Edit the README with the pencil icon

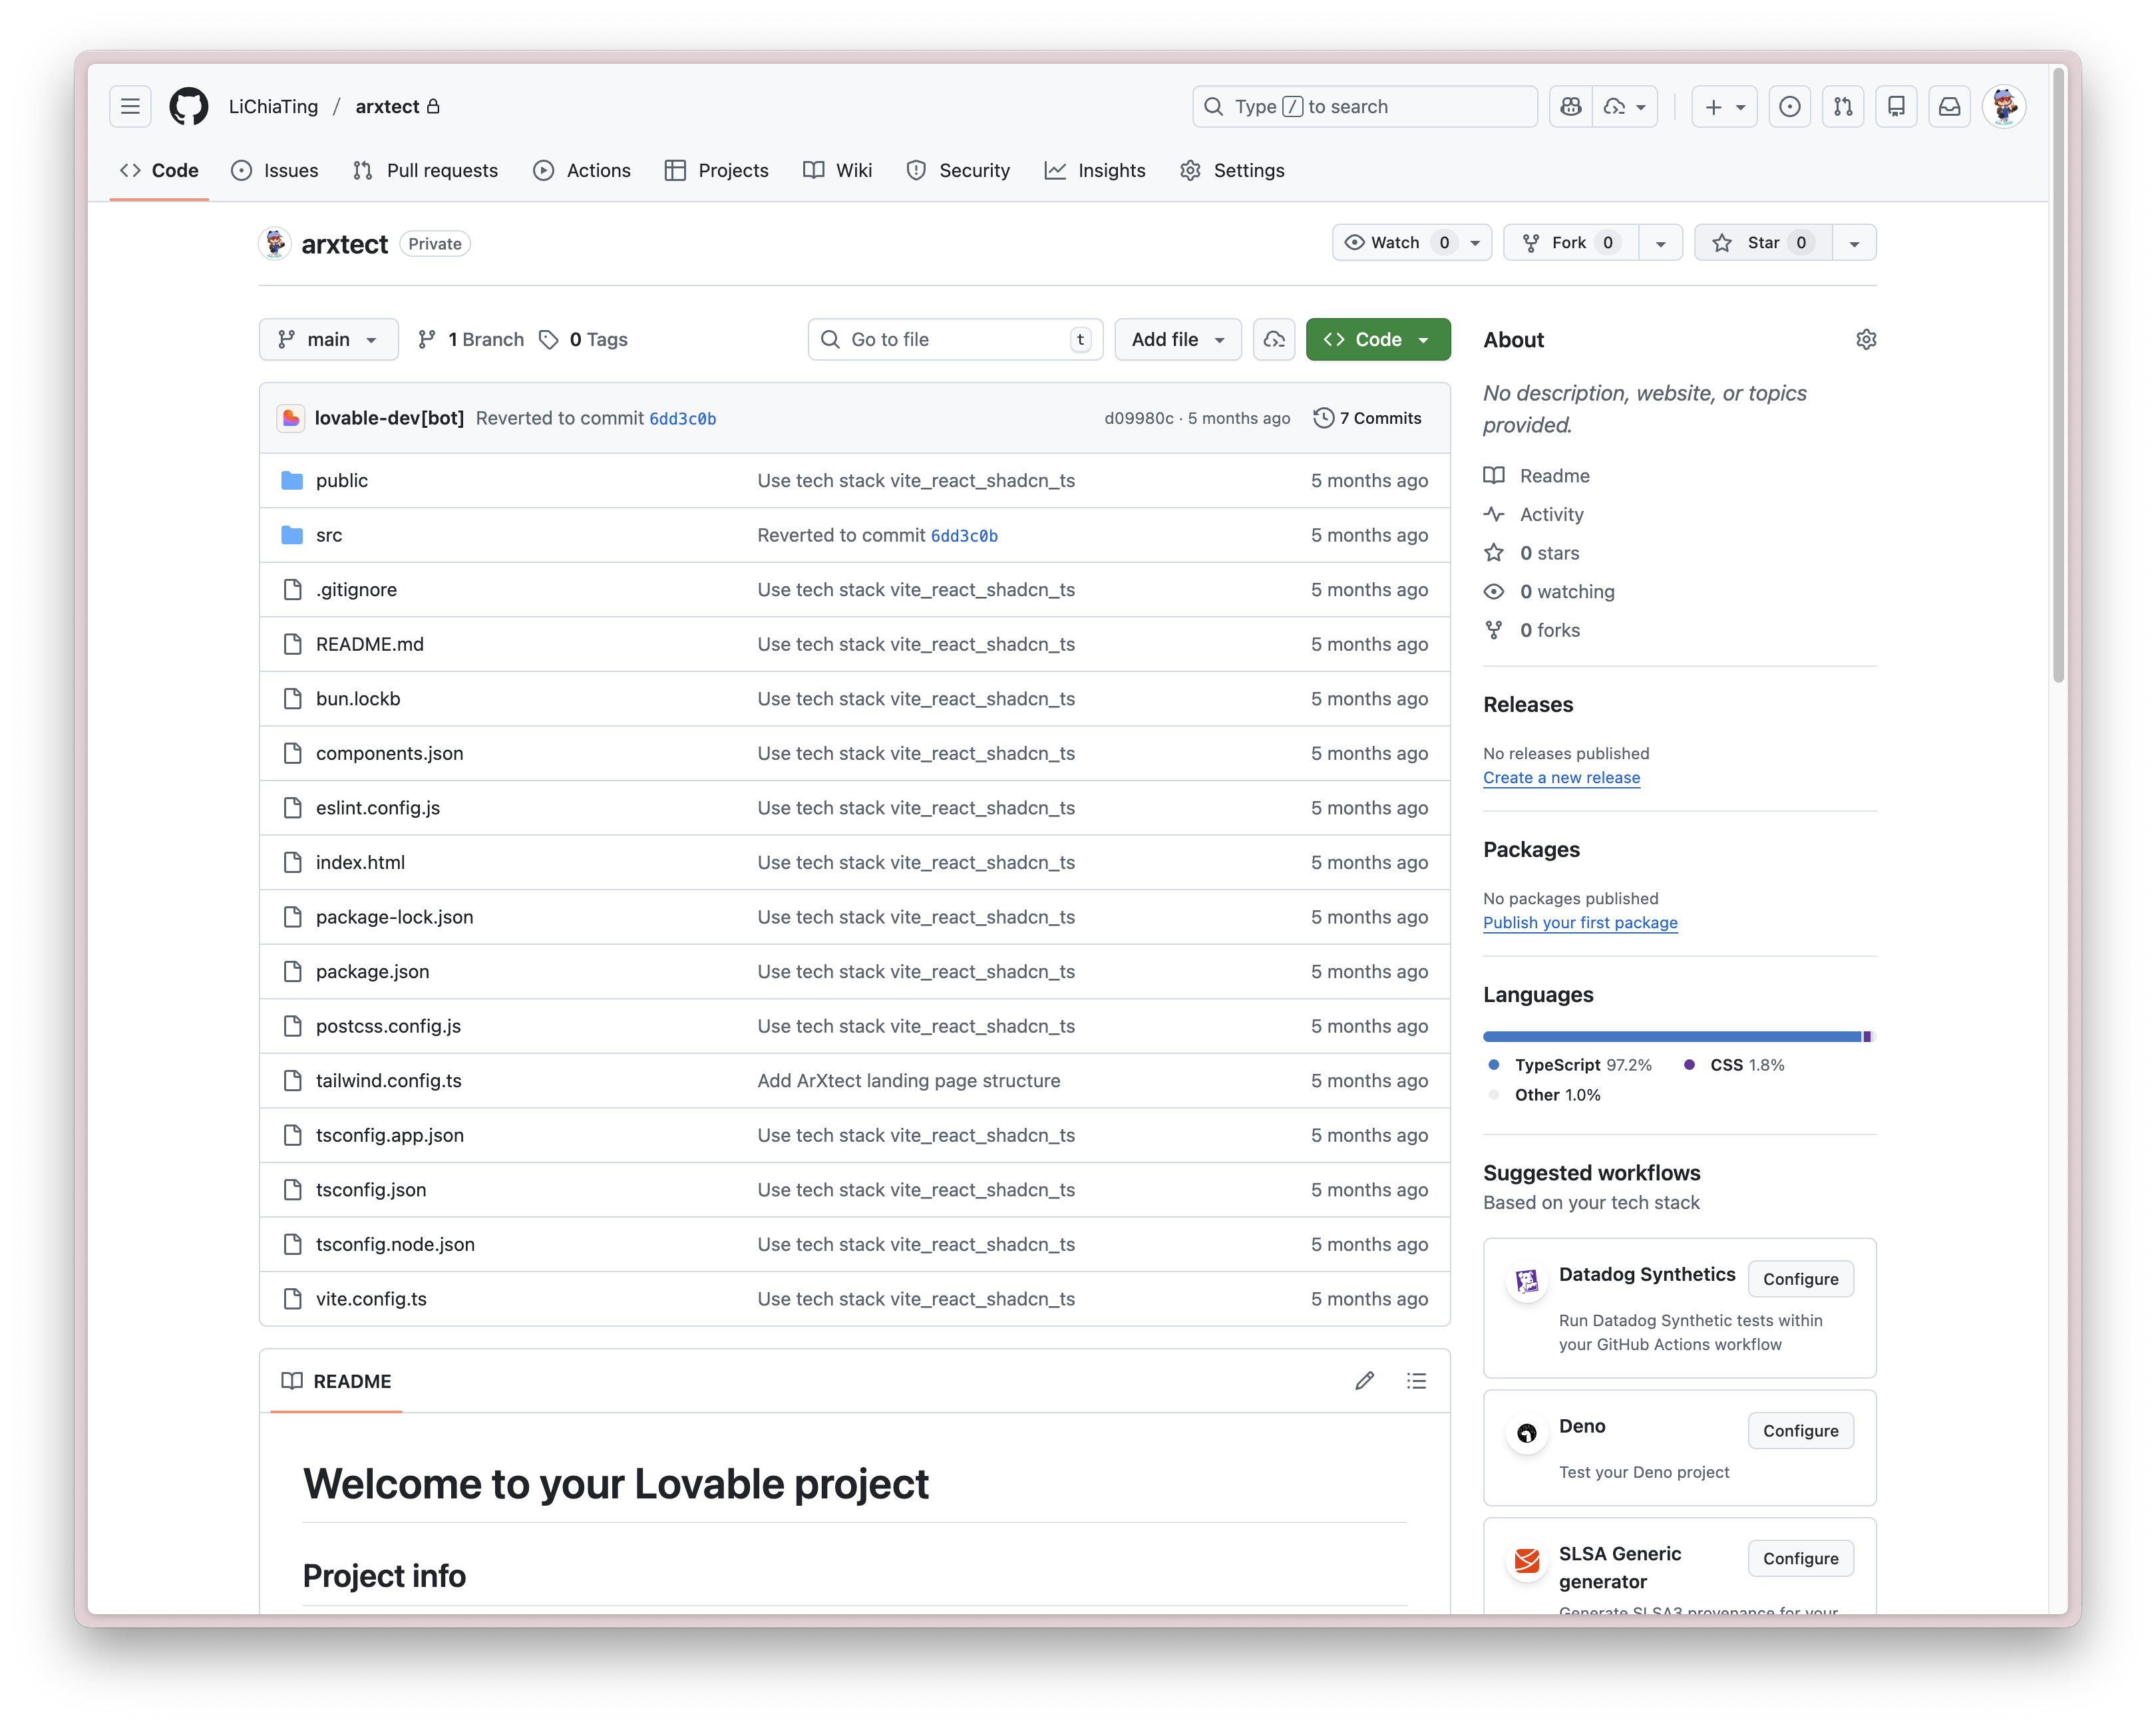1364,1381
